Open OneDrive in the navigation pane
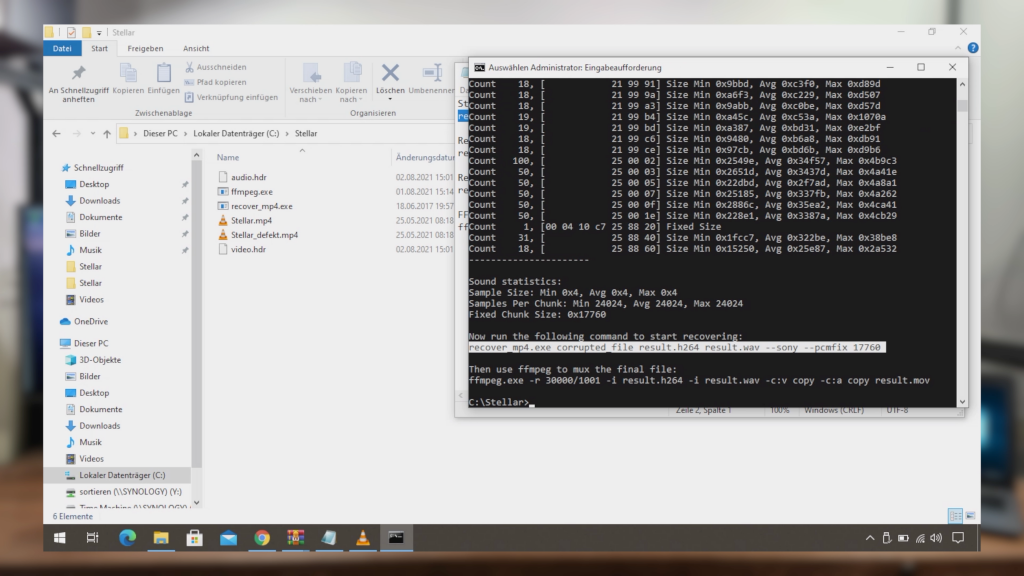The width and height of the screenshot is (1024, 576). [x=91, y=321]
